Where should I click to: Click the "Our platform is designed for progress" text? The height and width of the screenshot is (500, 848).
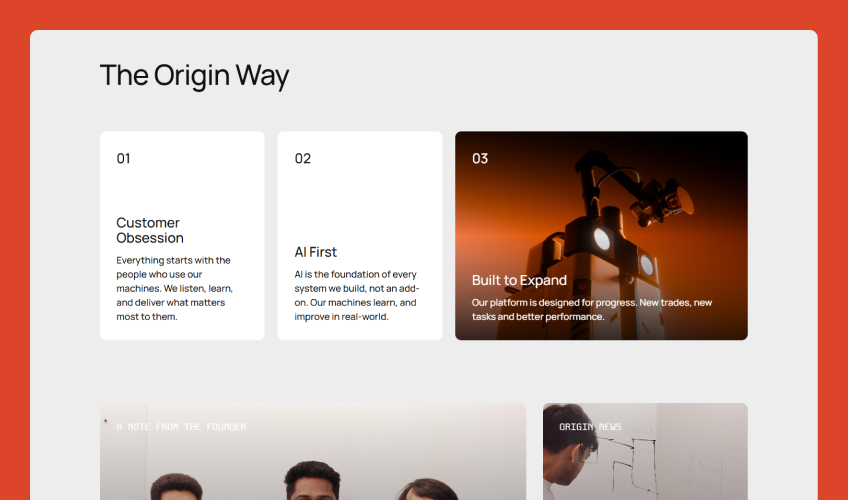(x=592, y=309)
